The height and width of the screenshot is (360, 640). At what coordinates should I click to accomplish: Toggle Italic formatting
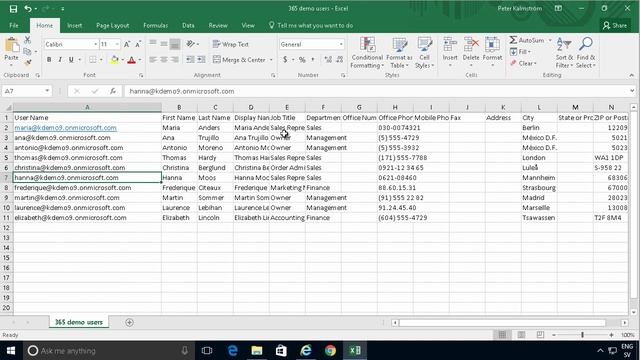[x=60, y=60]
